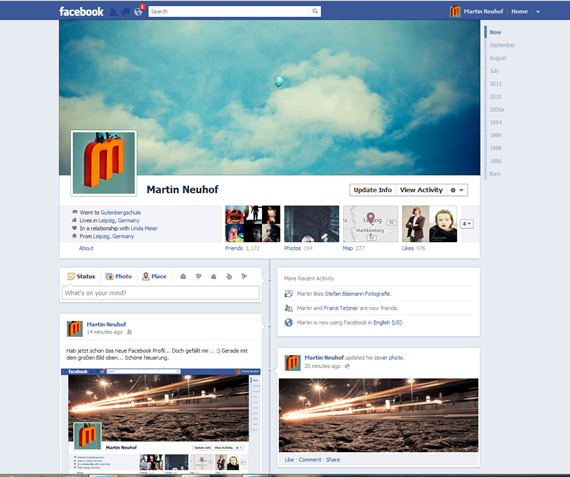570x477 pixels.
Task: Click audience icon beside 14 minutes ago
Action: pos(129,332)
